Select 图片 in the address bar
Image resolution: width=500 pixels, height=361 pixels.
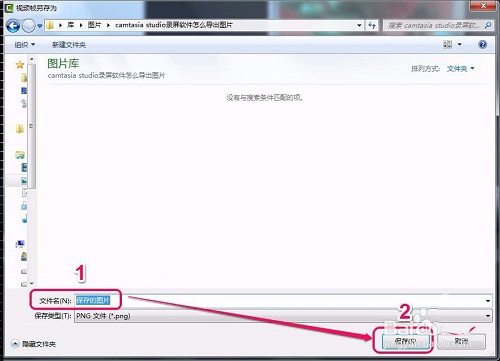94,25
